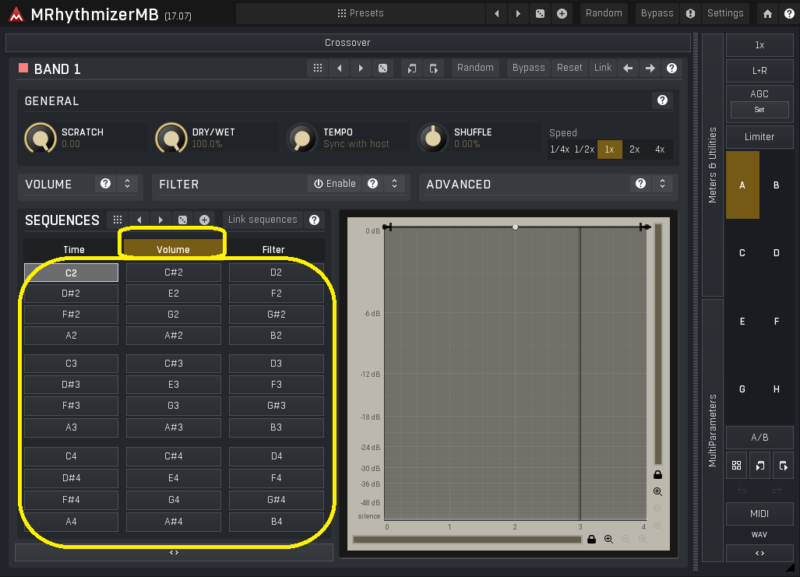Click the Band 1 copy icon
The image size is (800, 577).
point(412,68)
